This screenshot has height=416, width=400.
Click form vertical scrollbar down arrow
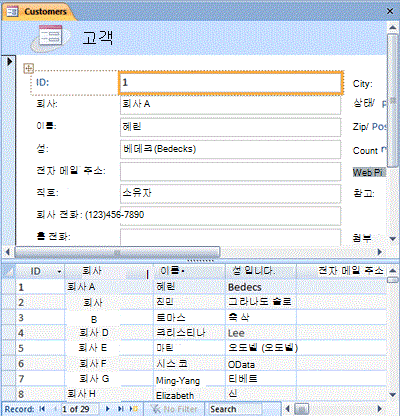click(393, 239)
